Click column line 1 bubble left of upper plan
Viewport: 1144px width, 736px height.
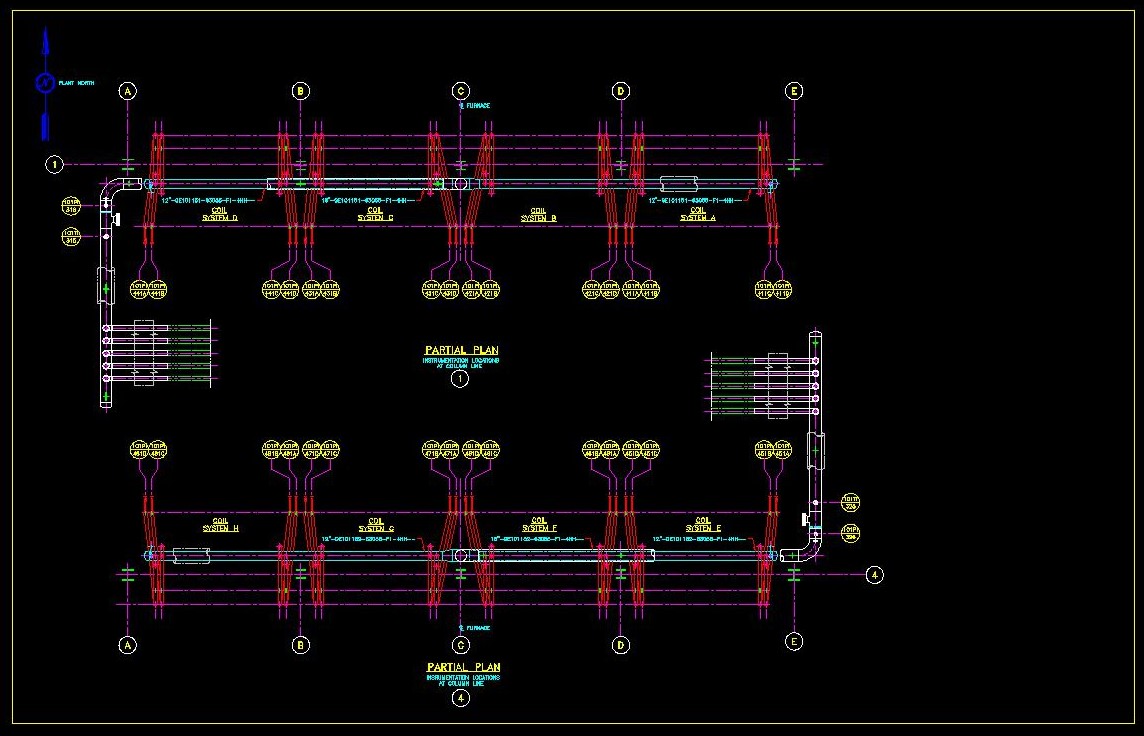pyautogui.click(x=56, y=164)
